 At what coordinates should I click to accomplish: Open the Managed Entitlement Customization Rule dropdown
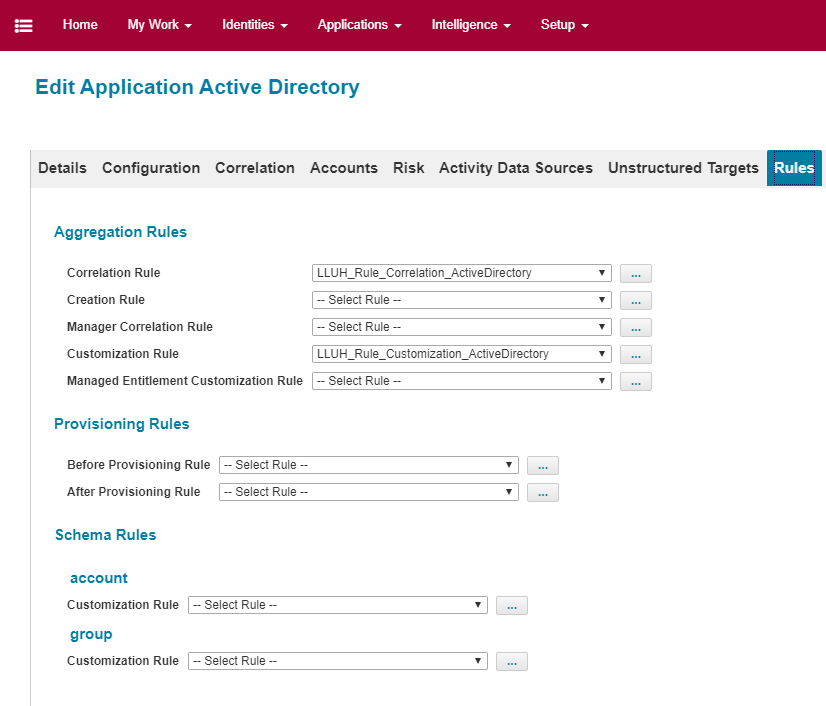coord(462,381)
